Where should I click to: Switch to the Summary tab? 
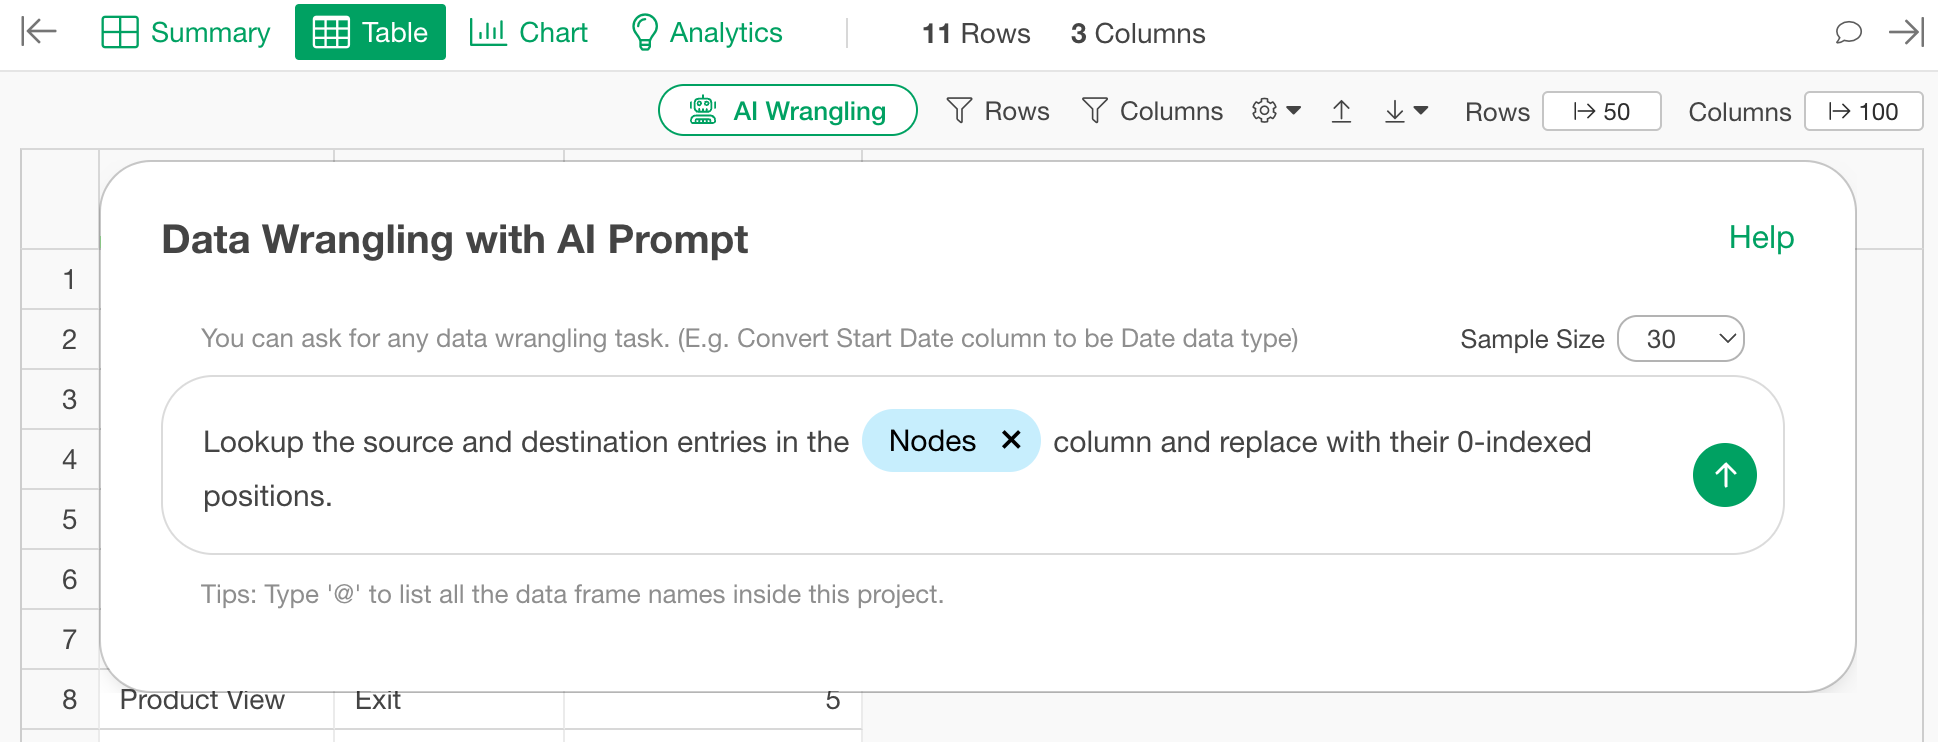pos(186,32)
